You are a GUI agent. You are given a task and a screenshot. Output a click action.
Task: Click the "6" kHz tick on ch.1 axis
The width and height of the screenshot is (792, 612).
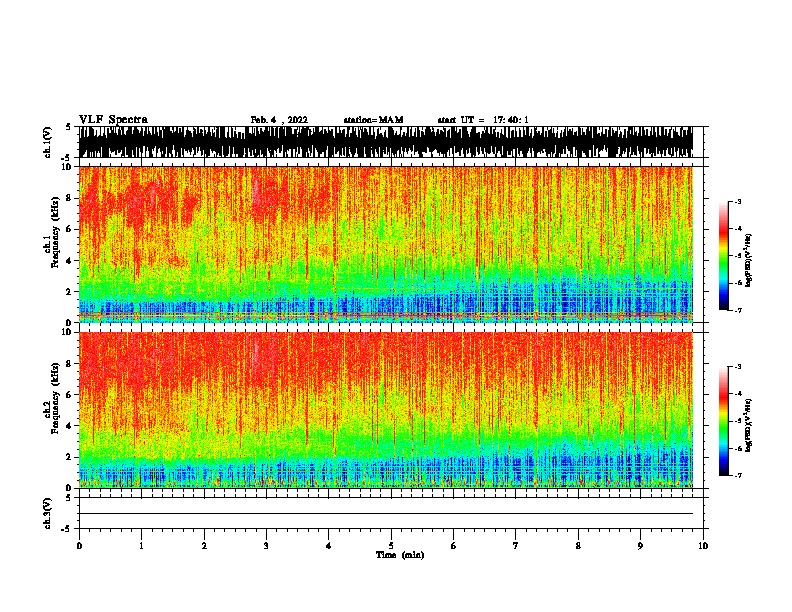(69, 229)
